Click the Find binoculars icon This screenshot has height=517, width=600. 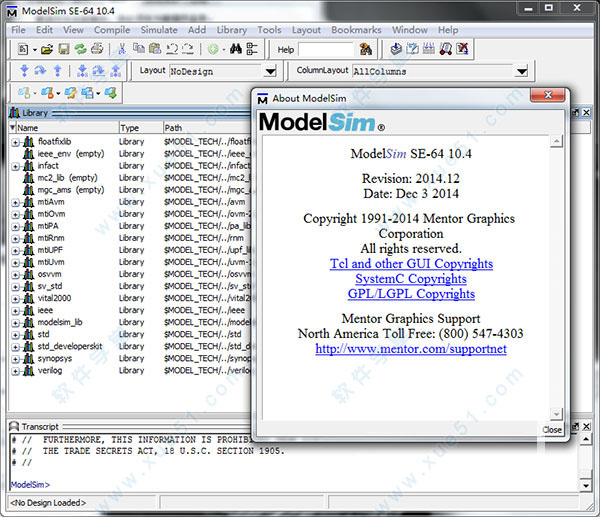237,49
